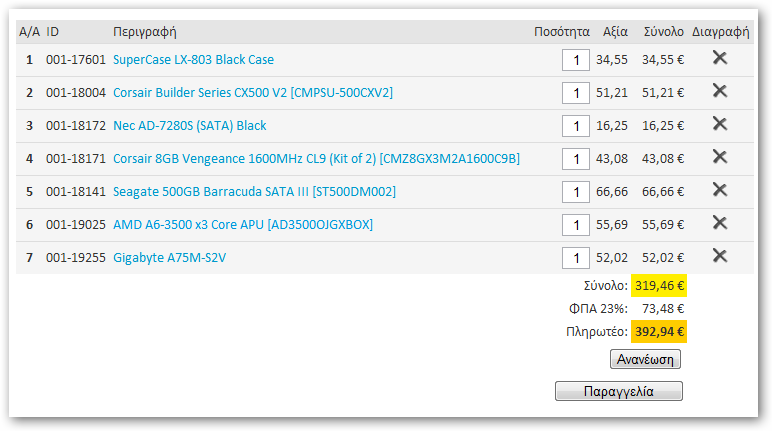The height and width of the screenshot is (431, 772).
Task: Click the Ποσότητα column header
Action: tap(562, 32)
